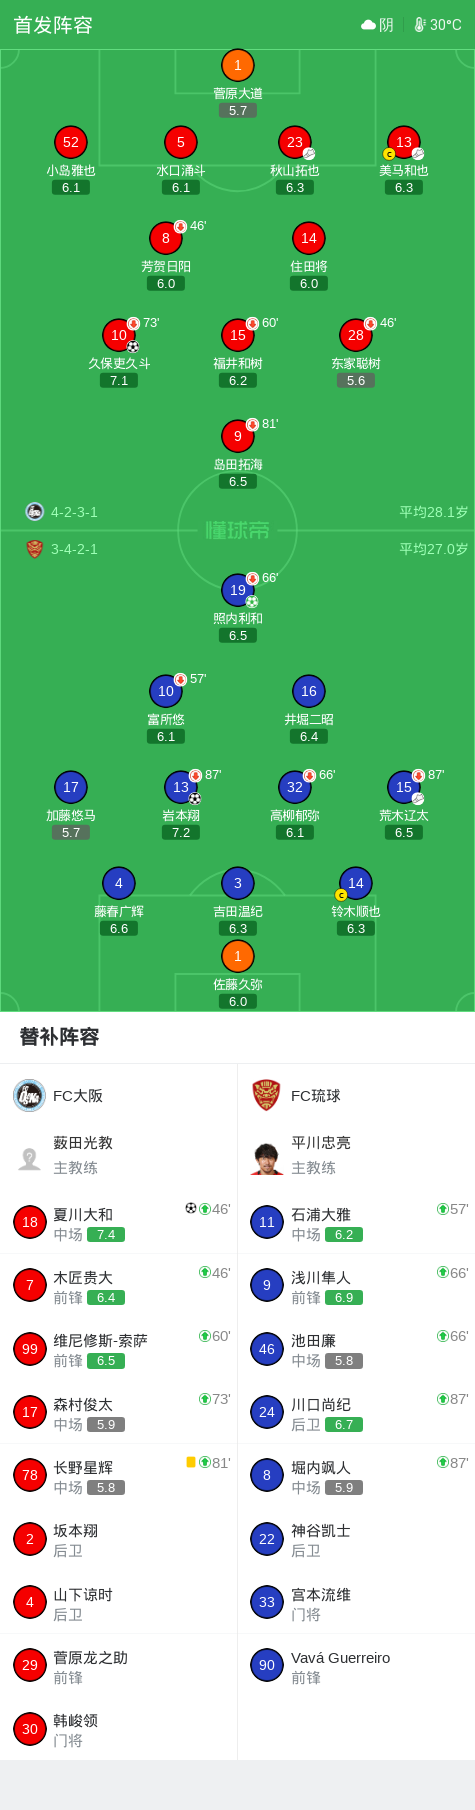Click the FC琉球 team crest in substitutes
475x1810 pixels.
pos(266,1096)
